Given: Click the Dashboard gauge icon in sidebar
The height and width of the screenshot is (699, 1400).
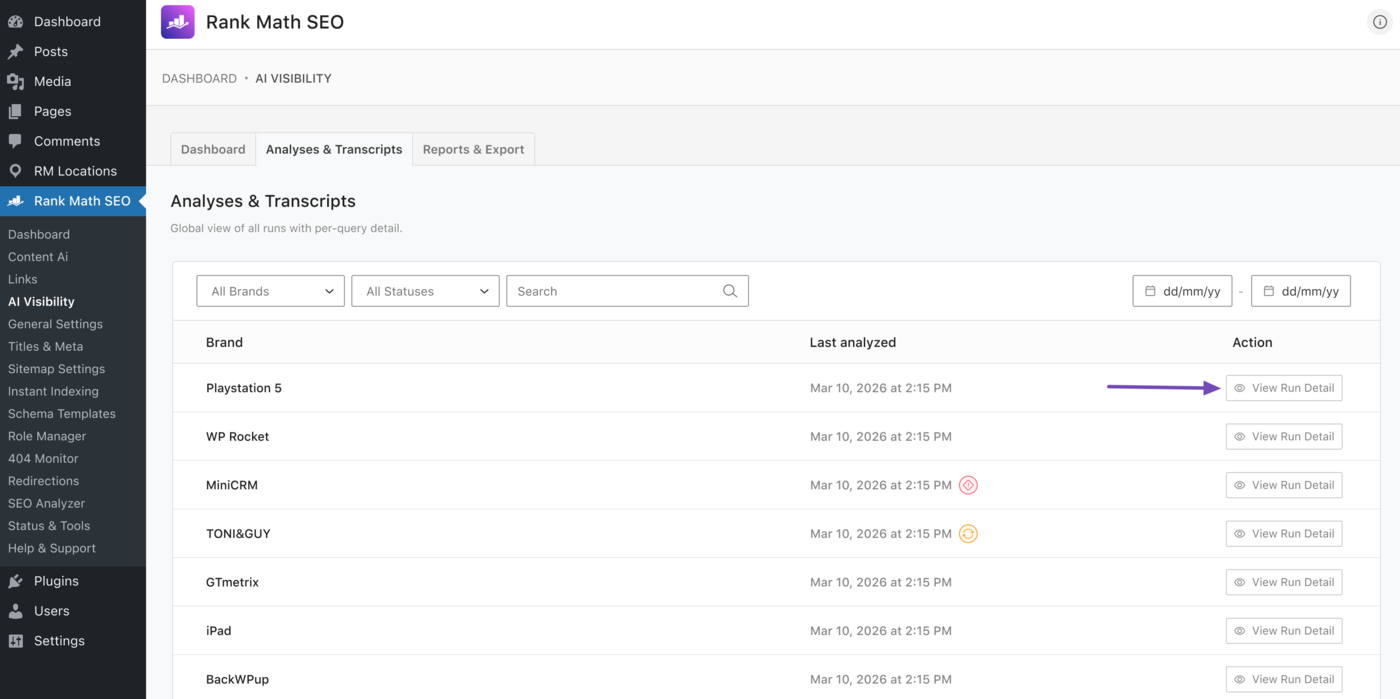Looking at the screenshot, I should click(x=16, y=21).
